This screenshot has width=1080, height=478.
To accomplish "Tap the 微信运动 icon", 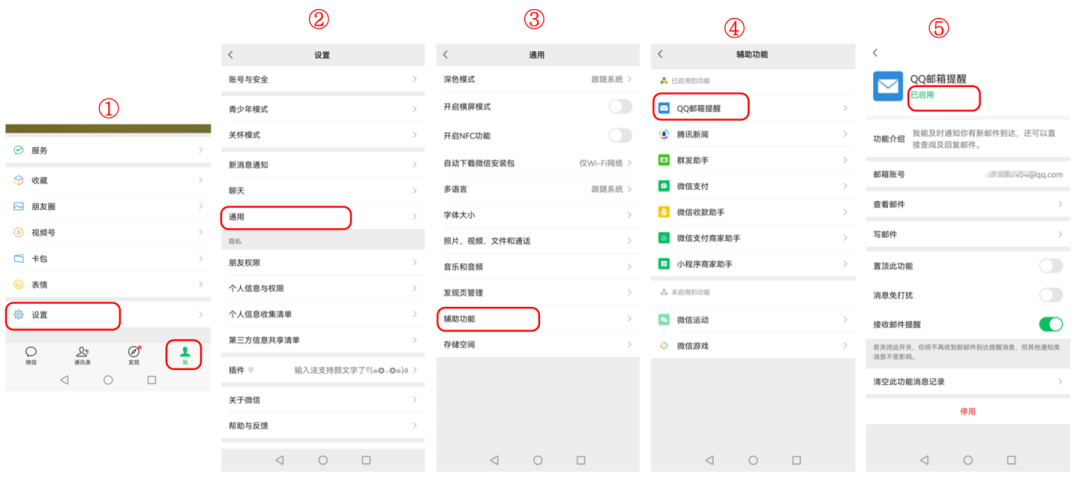I will 664,320.
